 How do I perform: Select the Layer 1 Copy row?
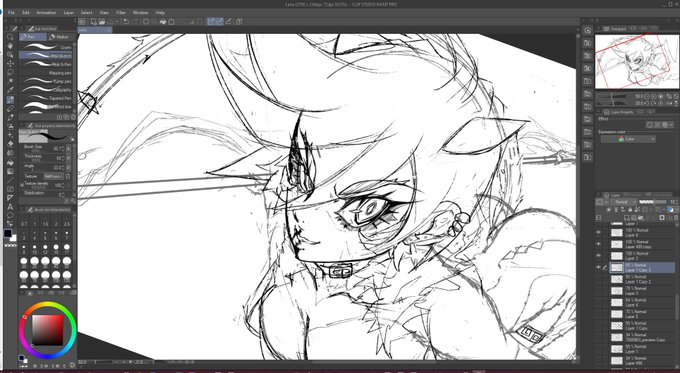point(642,326)
